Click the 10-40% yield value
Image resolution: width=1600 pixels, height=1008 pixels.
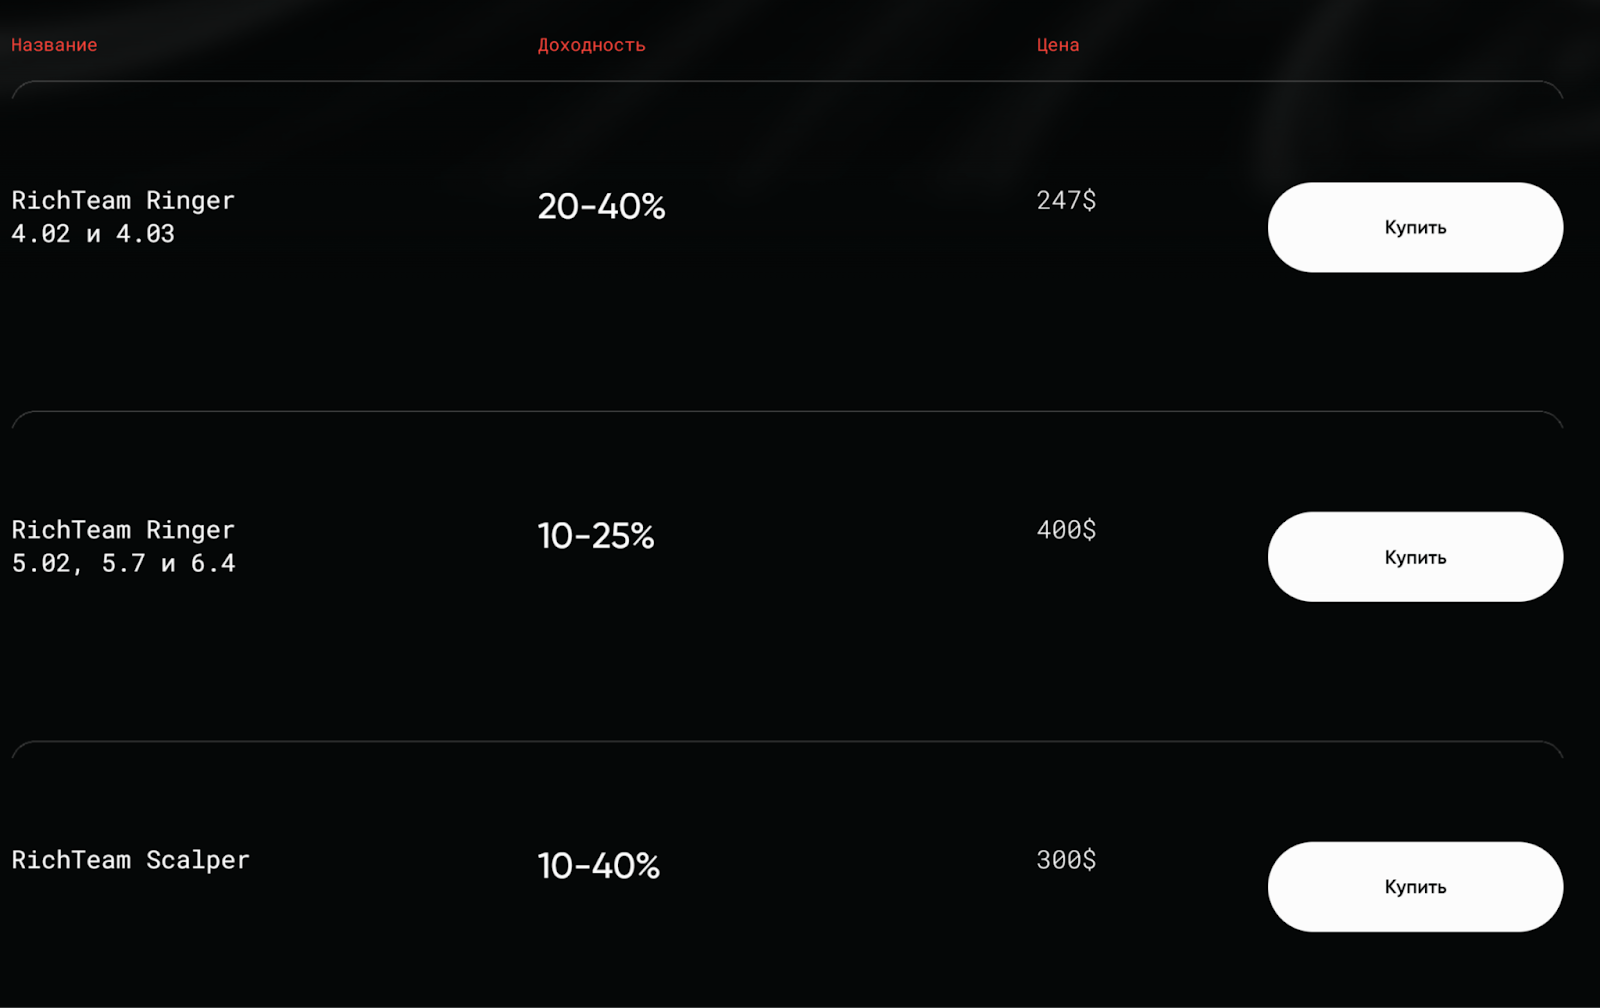[598, 866]
